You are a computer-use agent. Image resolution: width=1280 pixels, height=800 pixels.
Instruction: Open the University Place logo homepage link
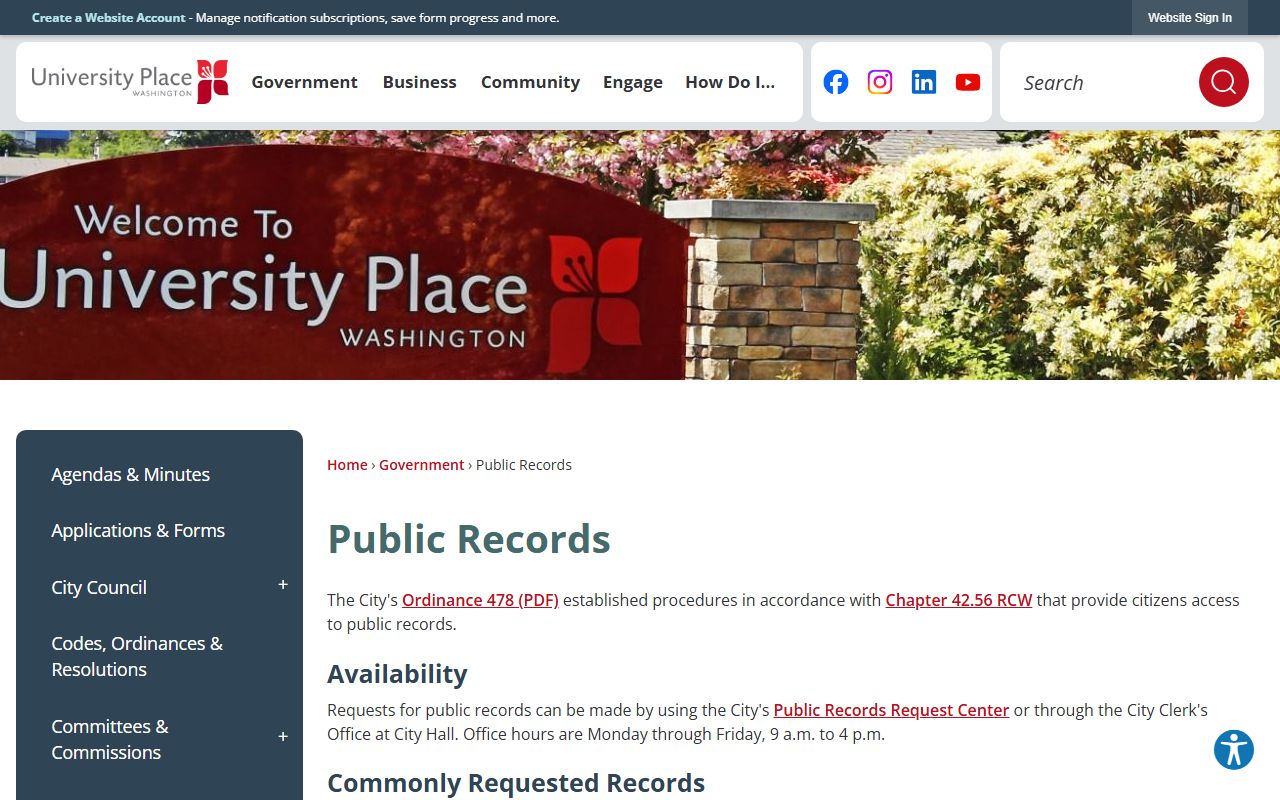(130, 82)
